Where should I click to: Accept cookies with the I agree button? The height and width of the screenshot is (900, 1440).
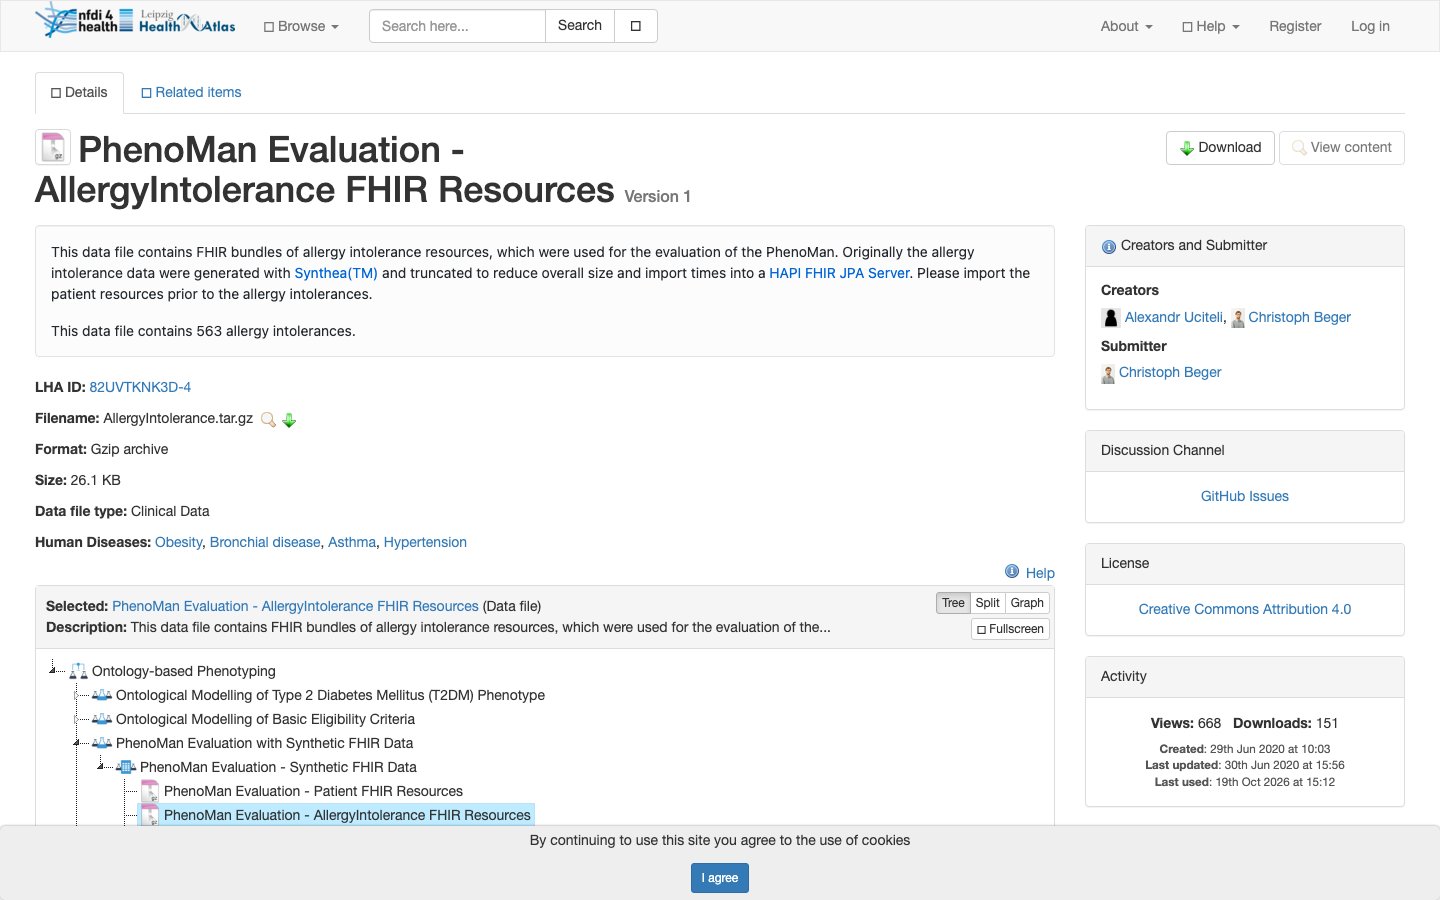tap(720, 878)
